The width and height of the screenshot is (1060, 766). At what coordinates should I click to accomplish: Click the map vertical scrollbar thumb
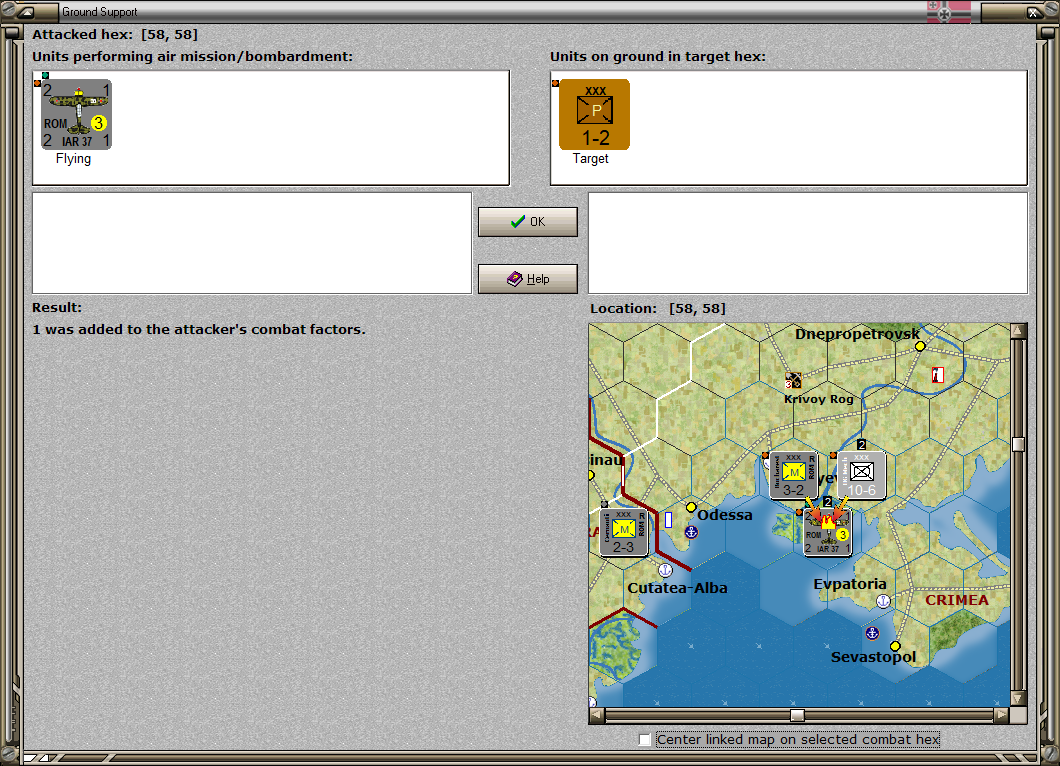point(1018,444)
